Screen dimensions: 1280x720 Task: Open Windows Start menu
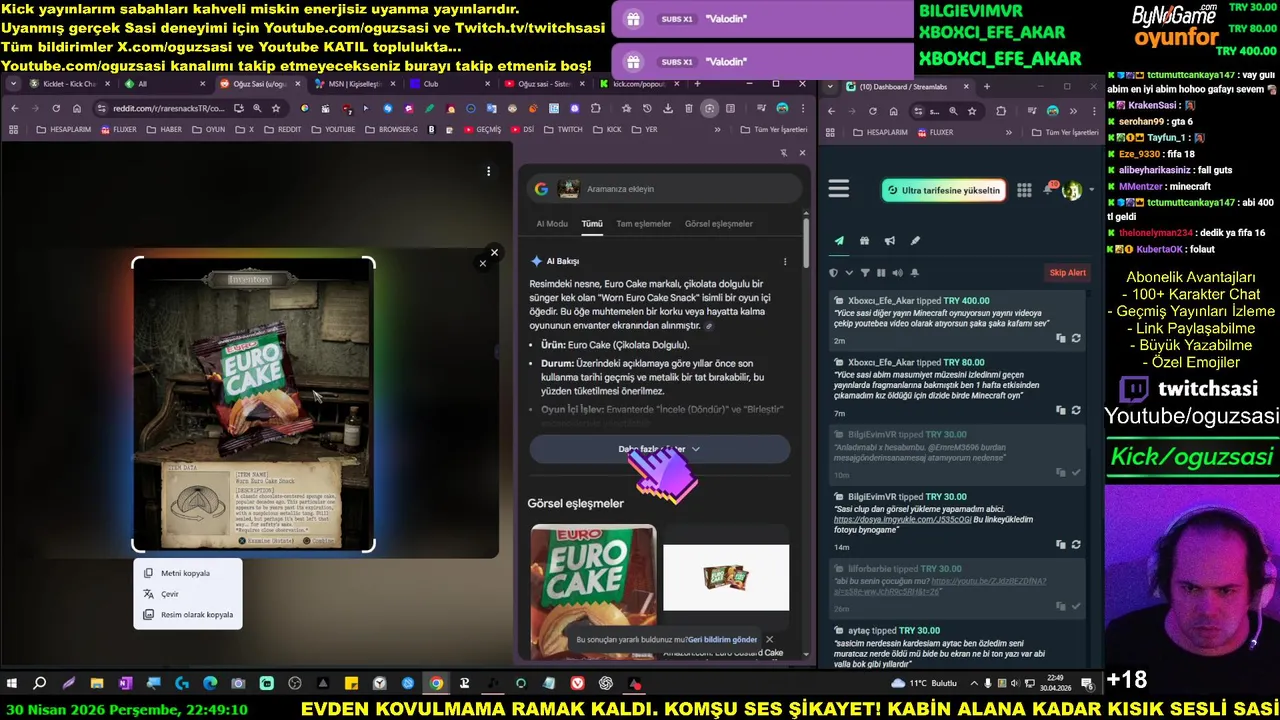pos(12,684)
